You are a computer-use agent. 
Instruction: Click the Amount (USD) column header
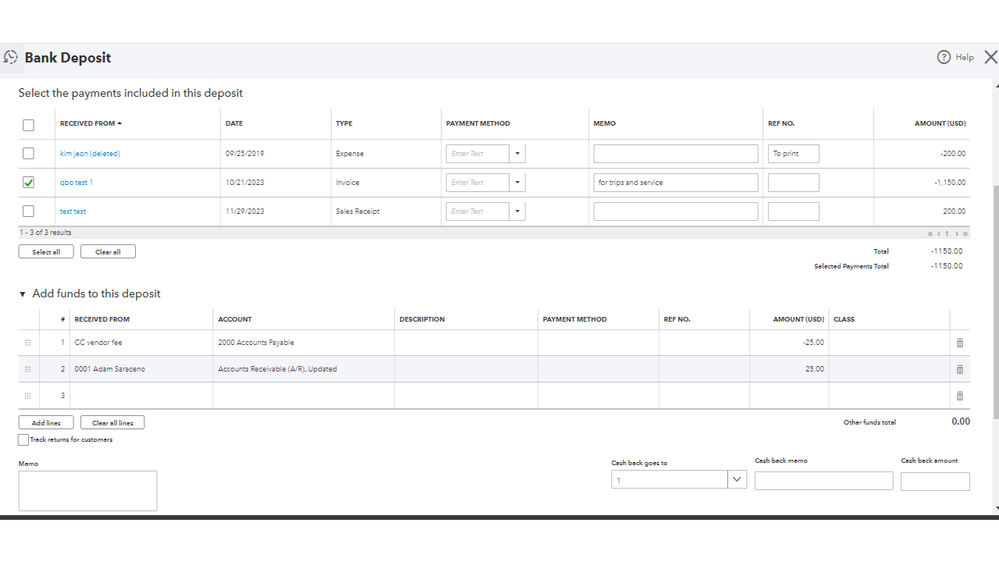pos(939,123)
